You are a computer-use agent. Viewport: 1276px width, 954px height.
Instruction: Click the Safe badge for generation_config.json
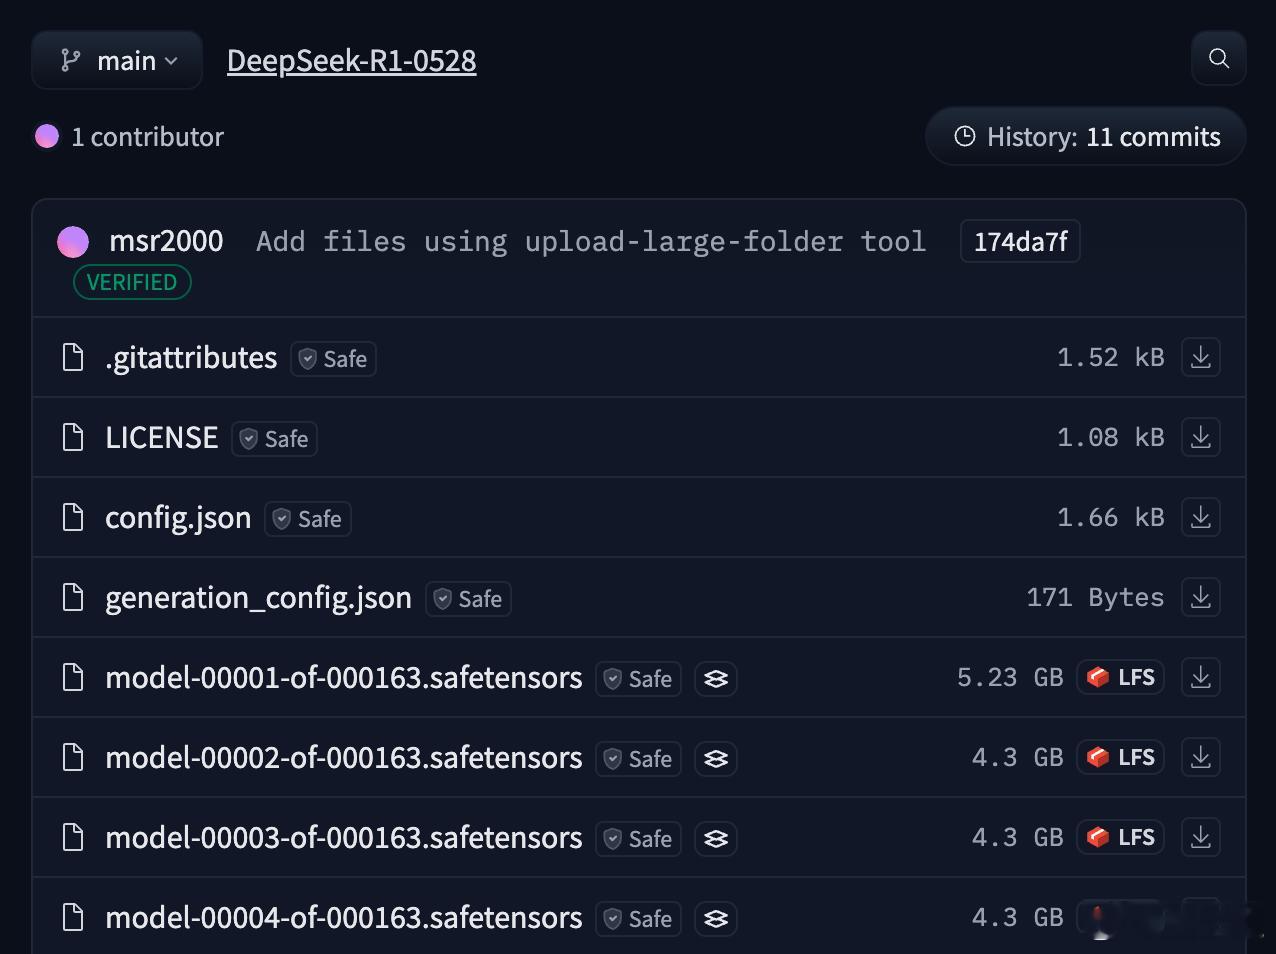[468, 599]
